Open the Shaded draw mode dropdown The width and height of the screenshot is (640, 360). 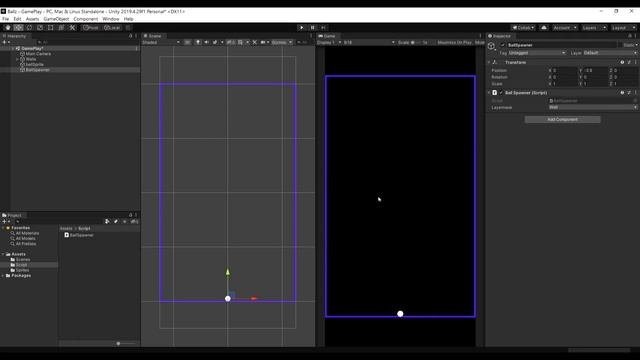point(161,42)
